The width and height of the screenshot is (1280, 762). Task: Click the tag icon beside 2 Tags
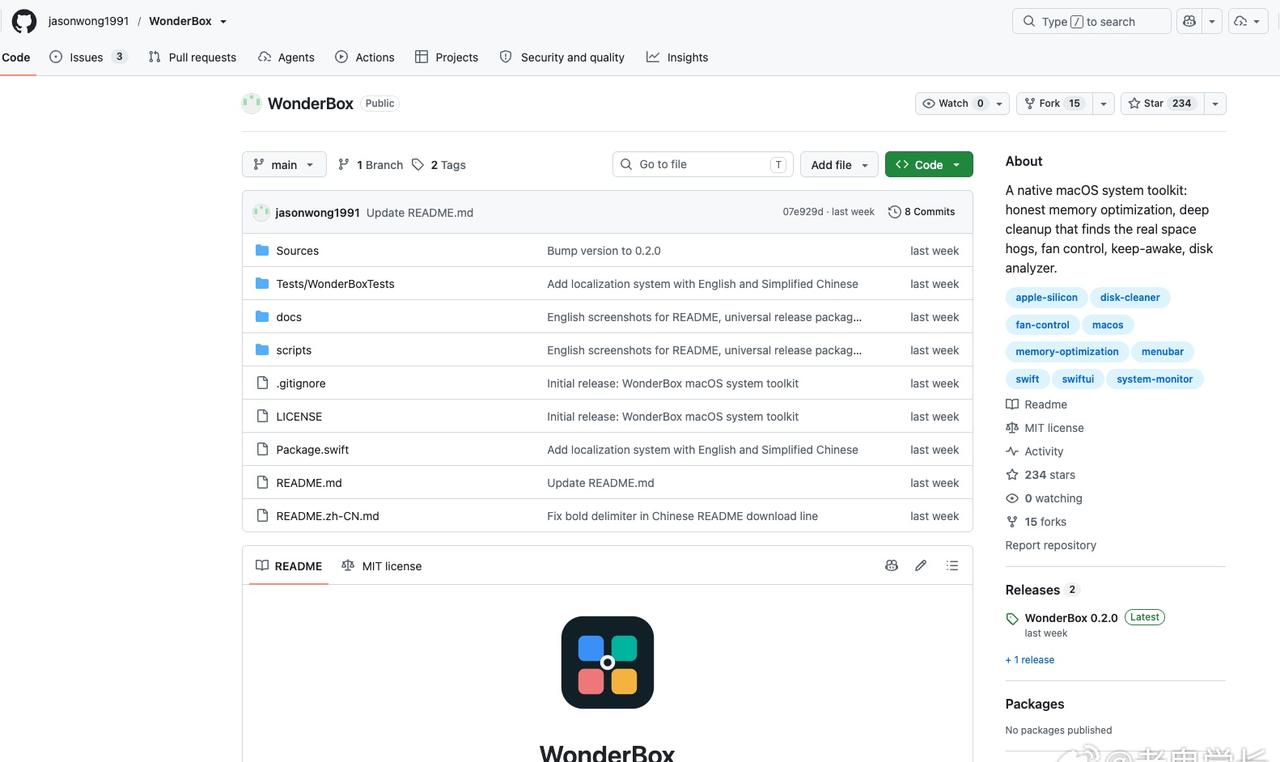[418, 165]
